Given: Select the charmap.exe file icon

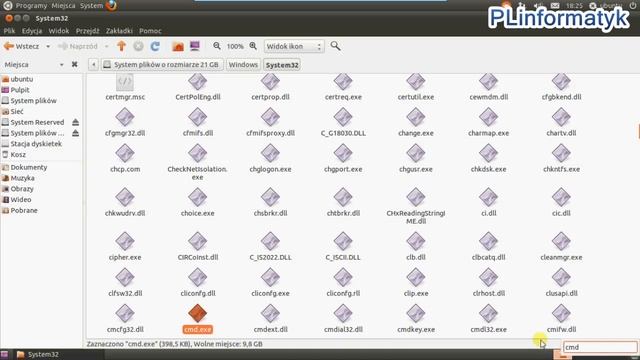Looking at the screenshot, I should (489, 118).
